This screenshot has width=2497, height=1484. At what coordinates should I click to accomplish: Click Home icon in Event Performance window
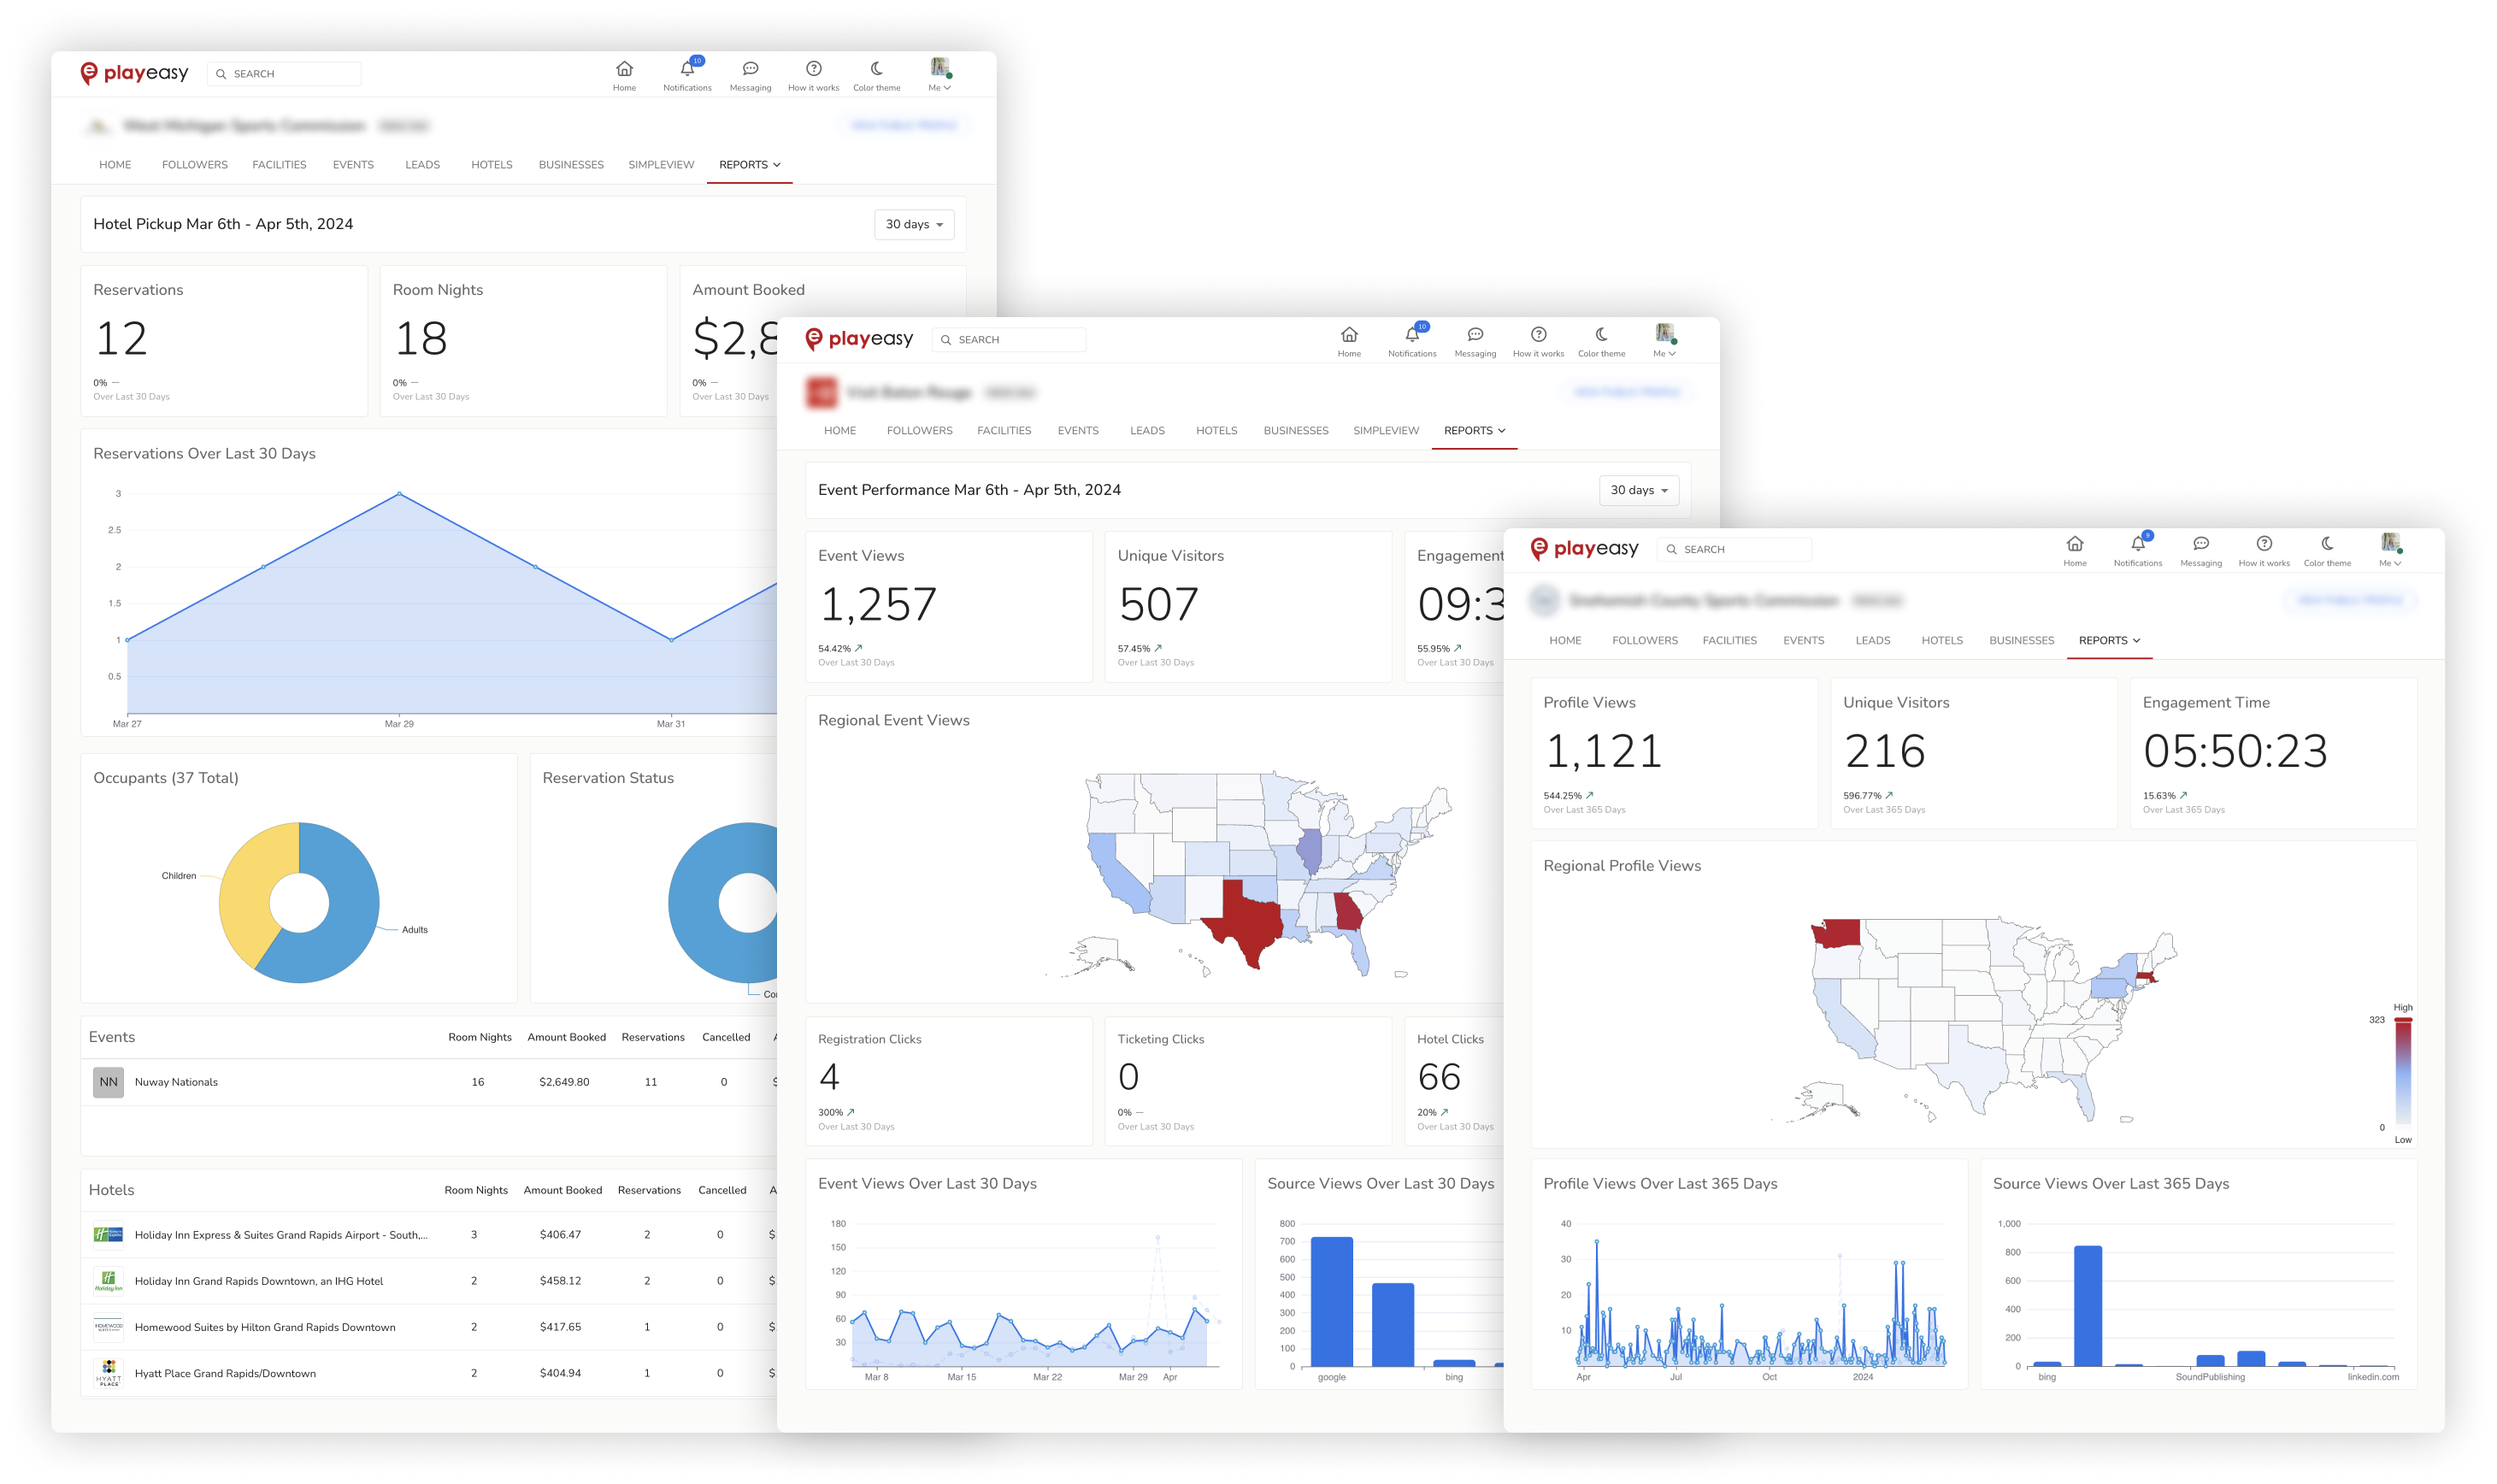click(1349, 335)
